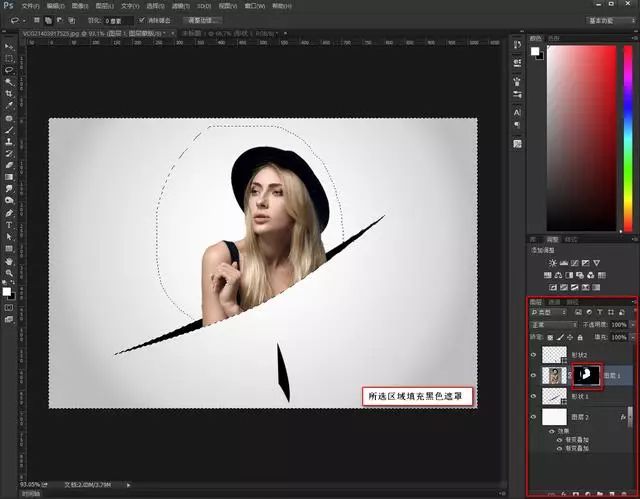This screenshot has width=640, height=499.
Task: Select the Rectangle shape tool
Action: (9, 249)
